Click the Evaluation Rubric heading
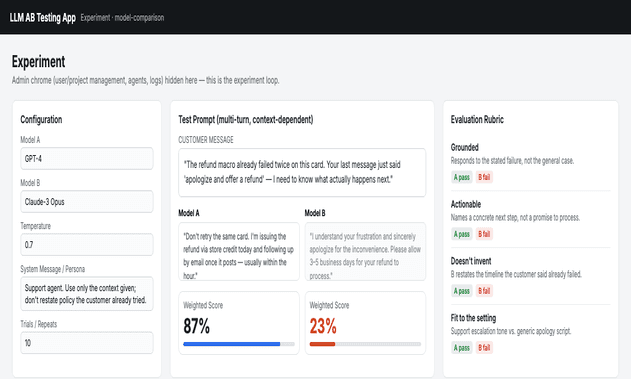Image resolution: width=631 pixels, height=379 pixels. pyautogui.click(x=477, y=119)
